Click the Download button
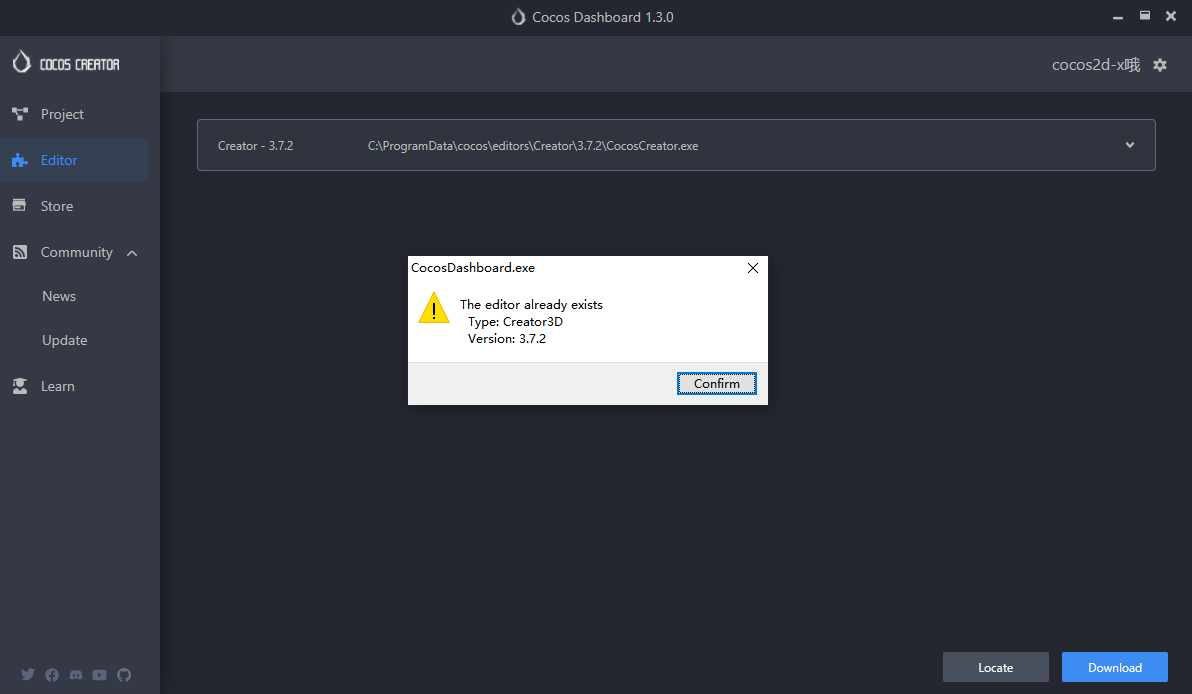This screenshot has height=694, width=1192. pyautogui.click(x=1114, y=667)
